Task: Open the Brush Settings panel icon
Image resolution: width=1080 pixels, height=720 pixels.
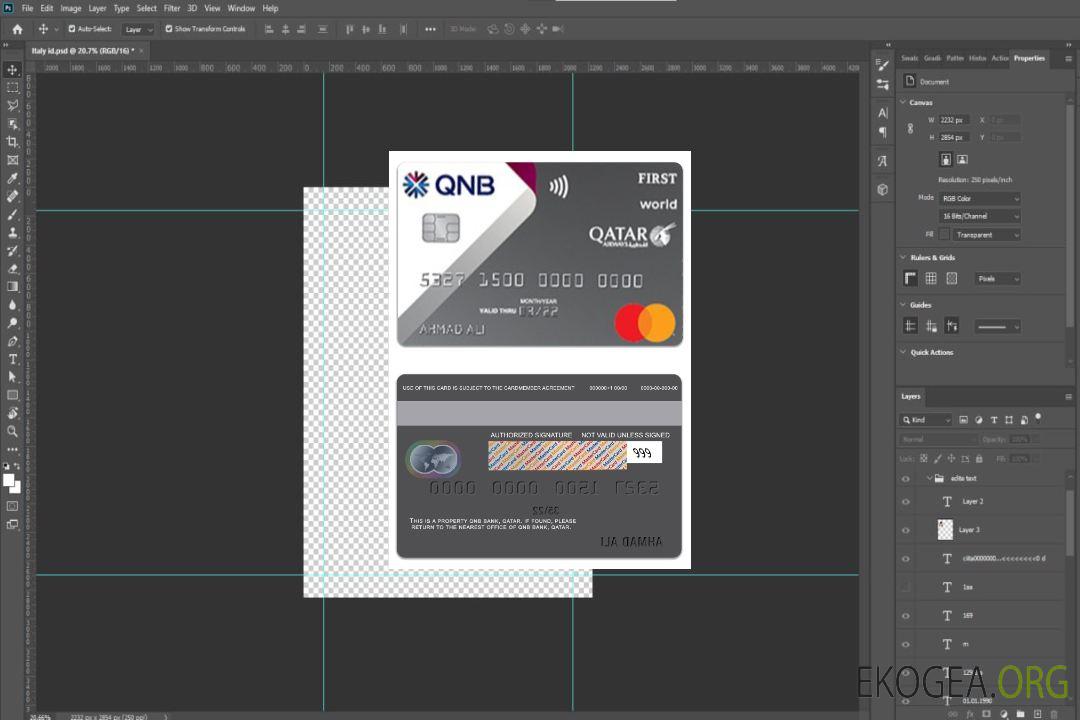Action: click(x=882, y=65)
